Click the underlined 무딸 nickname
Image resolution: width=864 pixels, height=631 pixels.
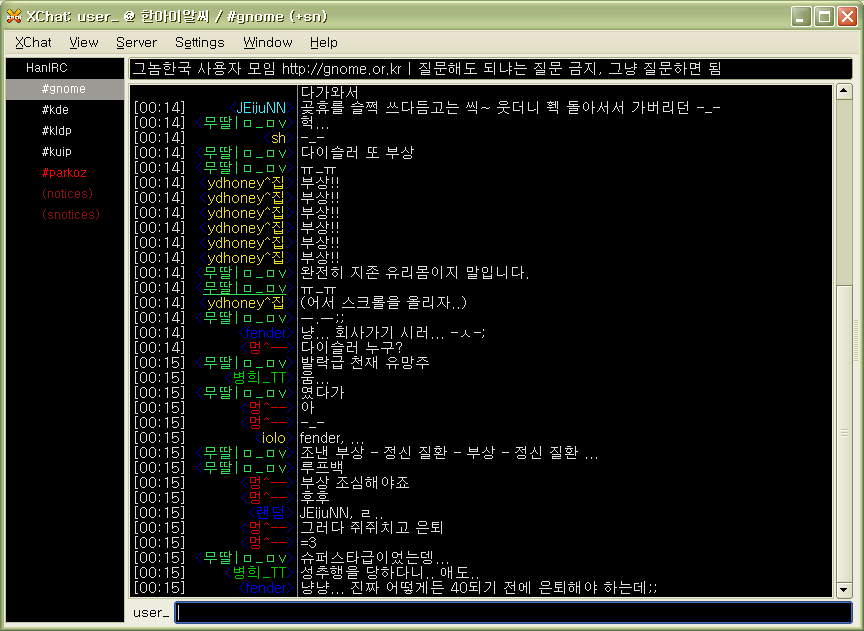pyautogui.click(x=244, y=288)
